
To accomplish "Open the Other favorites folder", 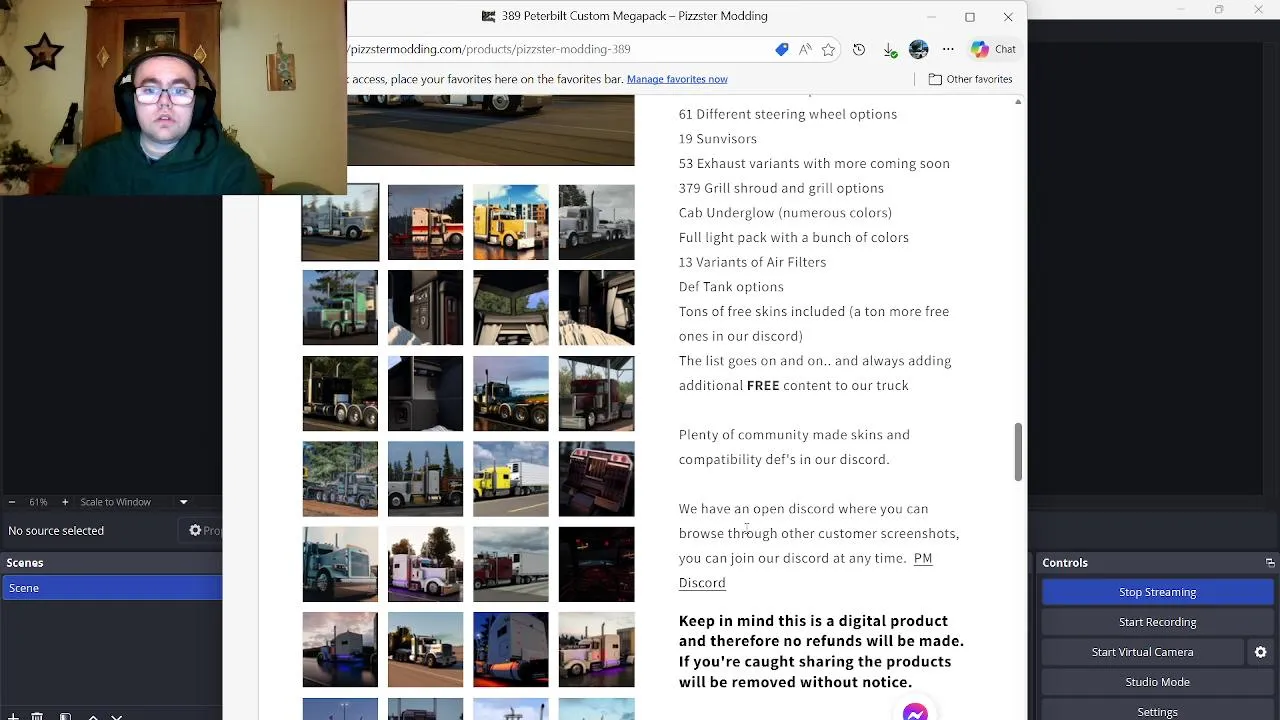I will coord(970,79).
